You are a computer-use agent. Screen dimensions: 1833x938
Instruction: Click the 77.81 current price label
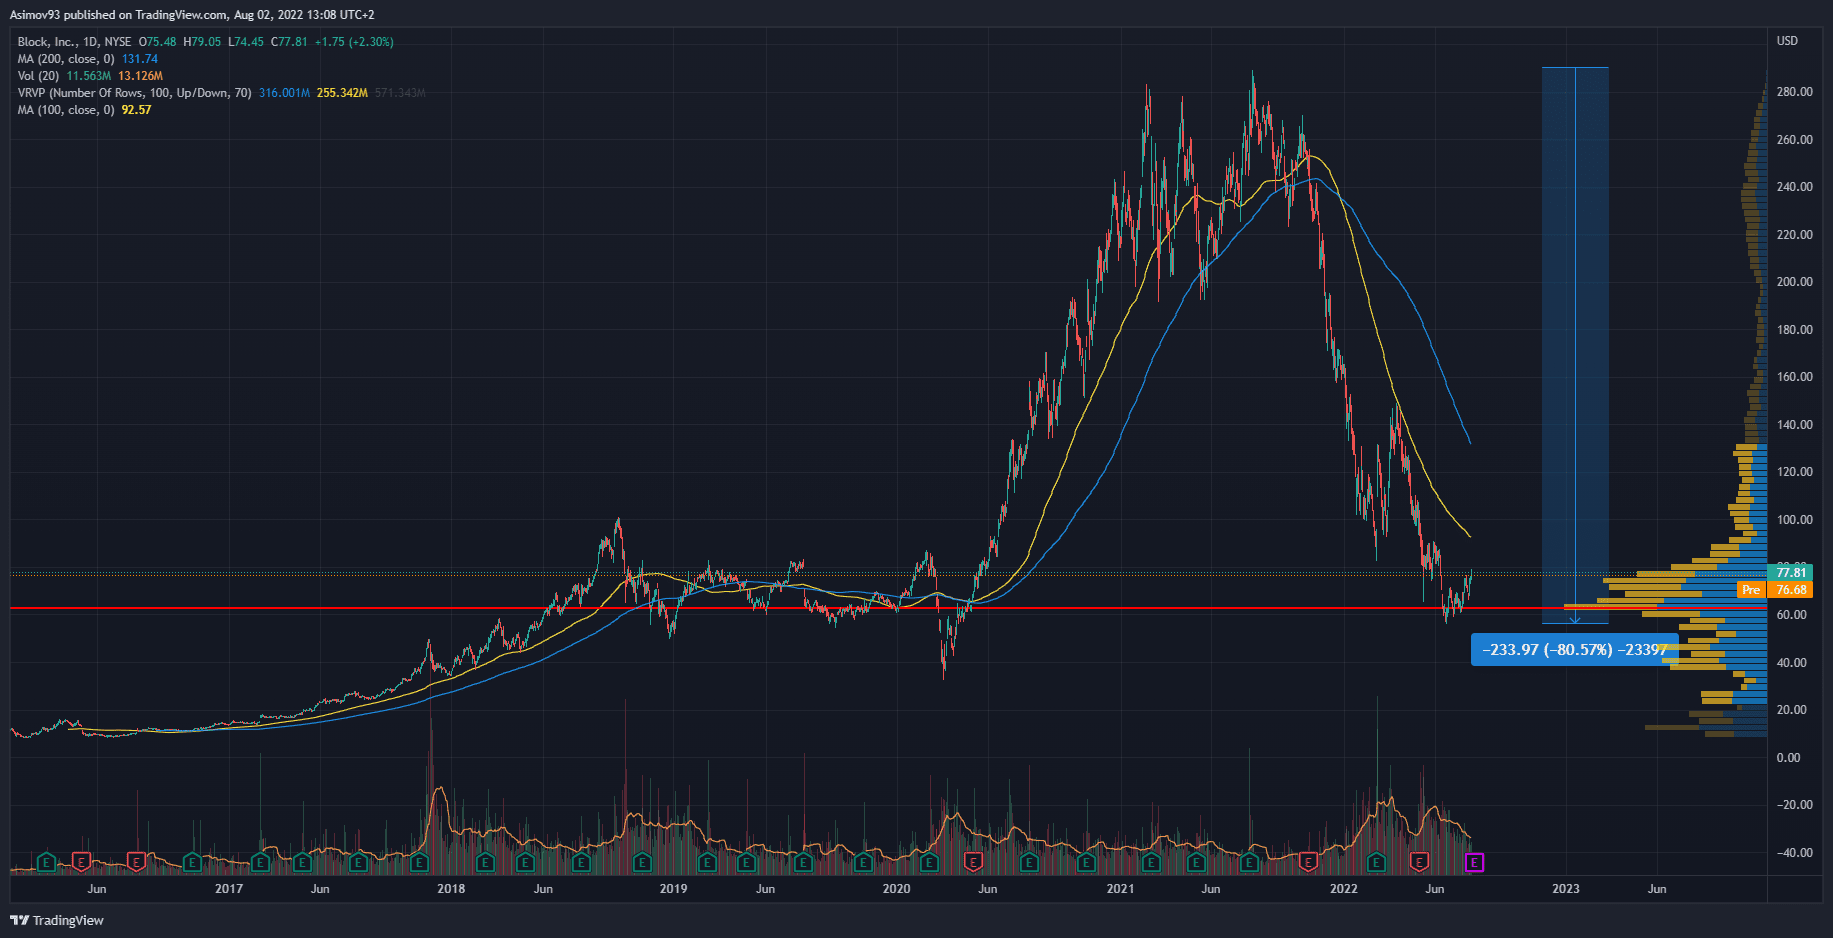point(1790,573)
